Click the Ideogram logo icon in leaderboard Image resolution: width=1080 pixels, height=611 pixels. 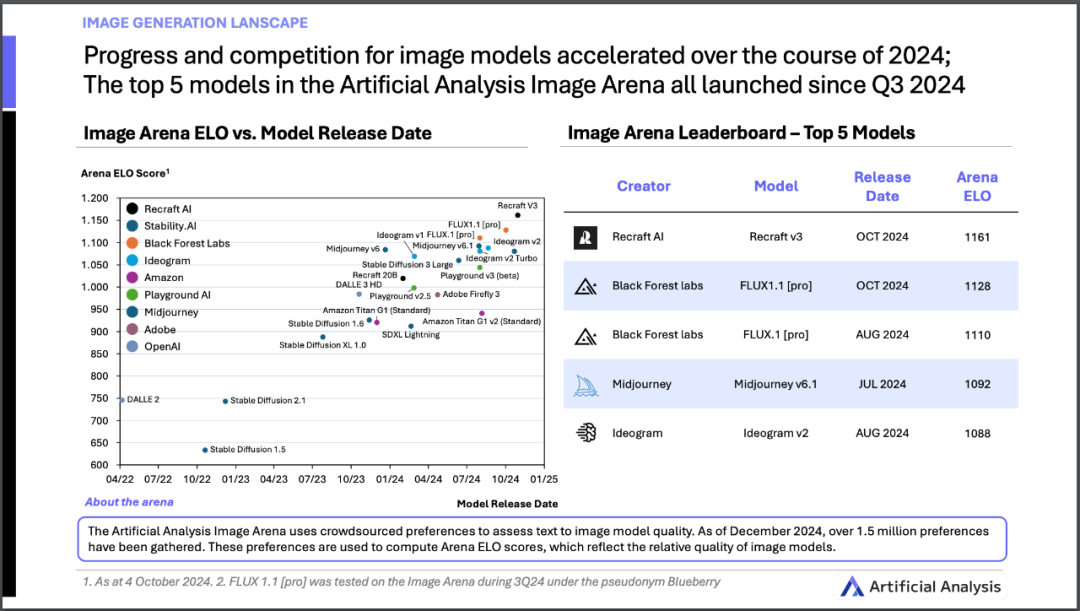click(585, 433)
